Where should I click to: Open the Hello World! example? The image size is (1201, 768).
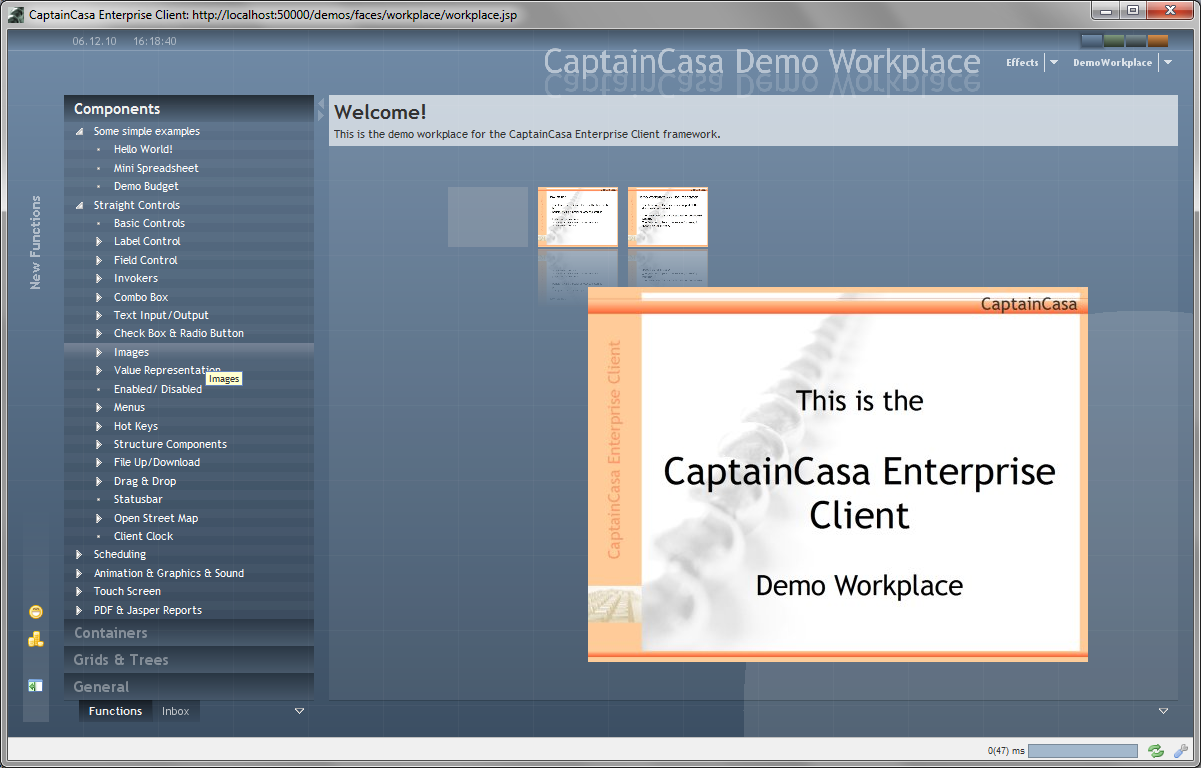(x=143, y=149)
